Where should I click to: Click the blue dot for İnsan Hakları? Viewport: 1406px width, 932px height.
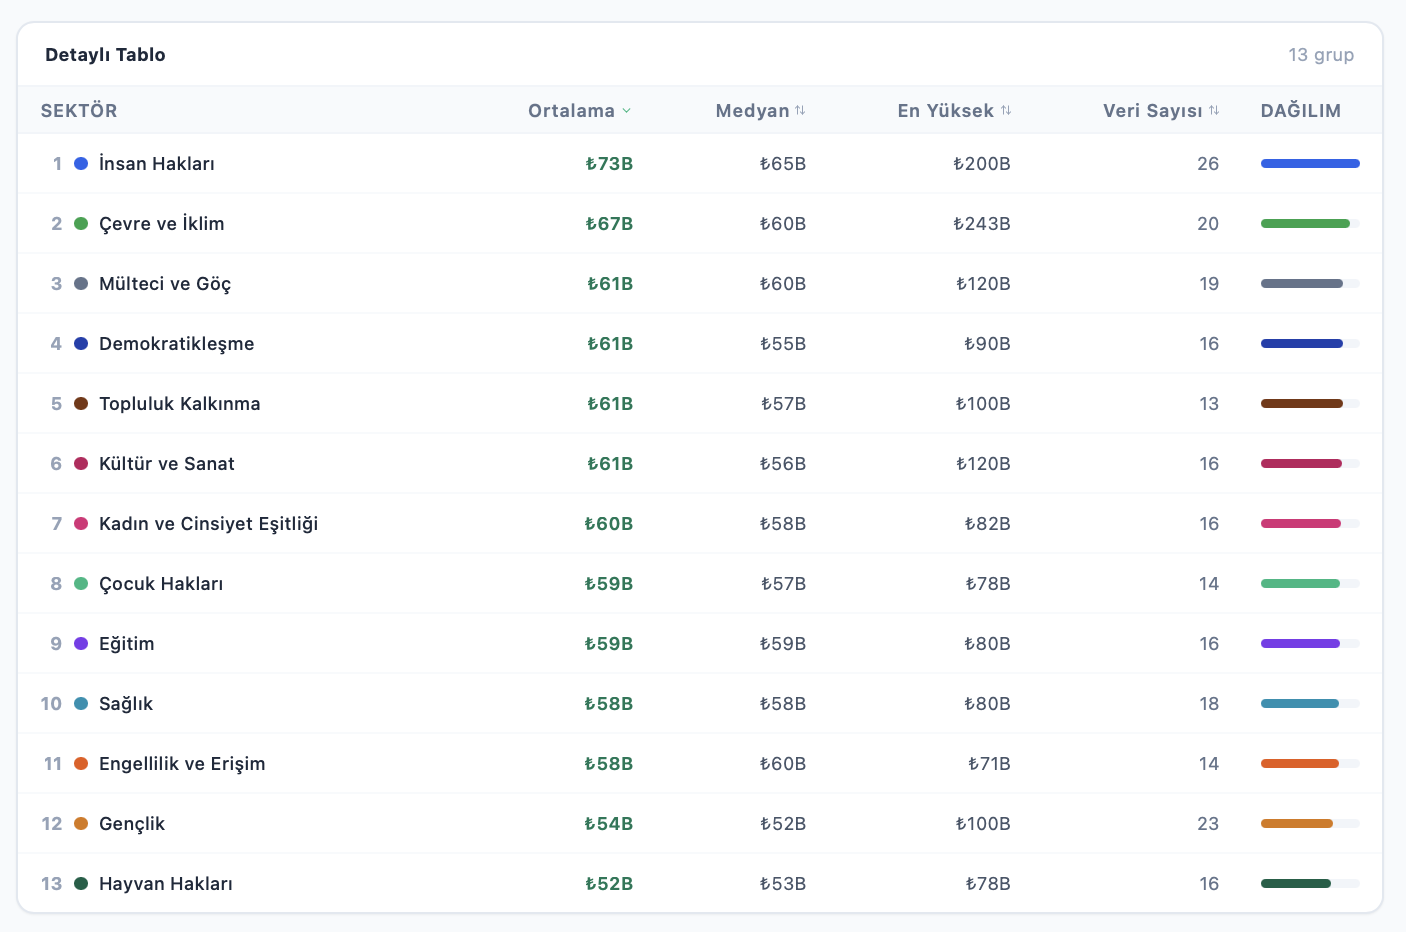pyautogui.click(x=81, y=163)
